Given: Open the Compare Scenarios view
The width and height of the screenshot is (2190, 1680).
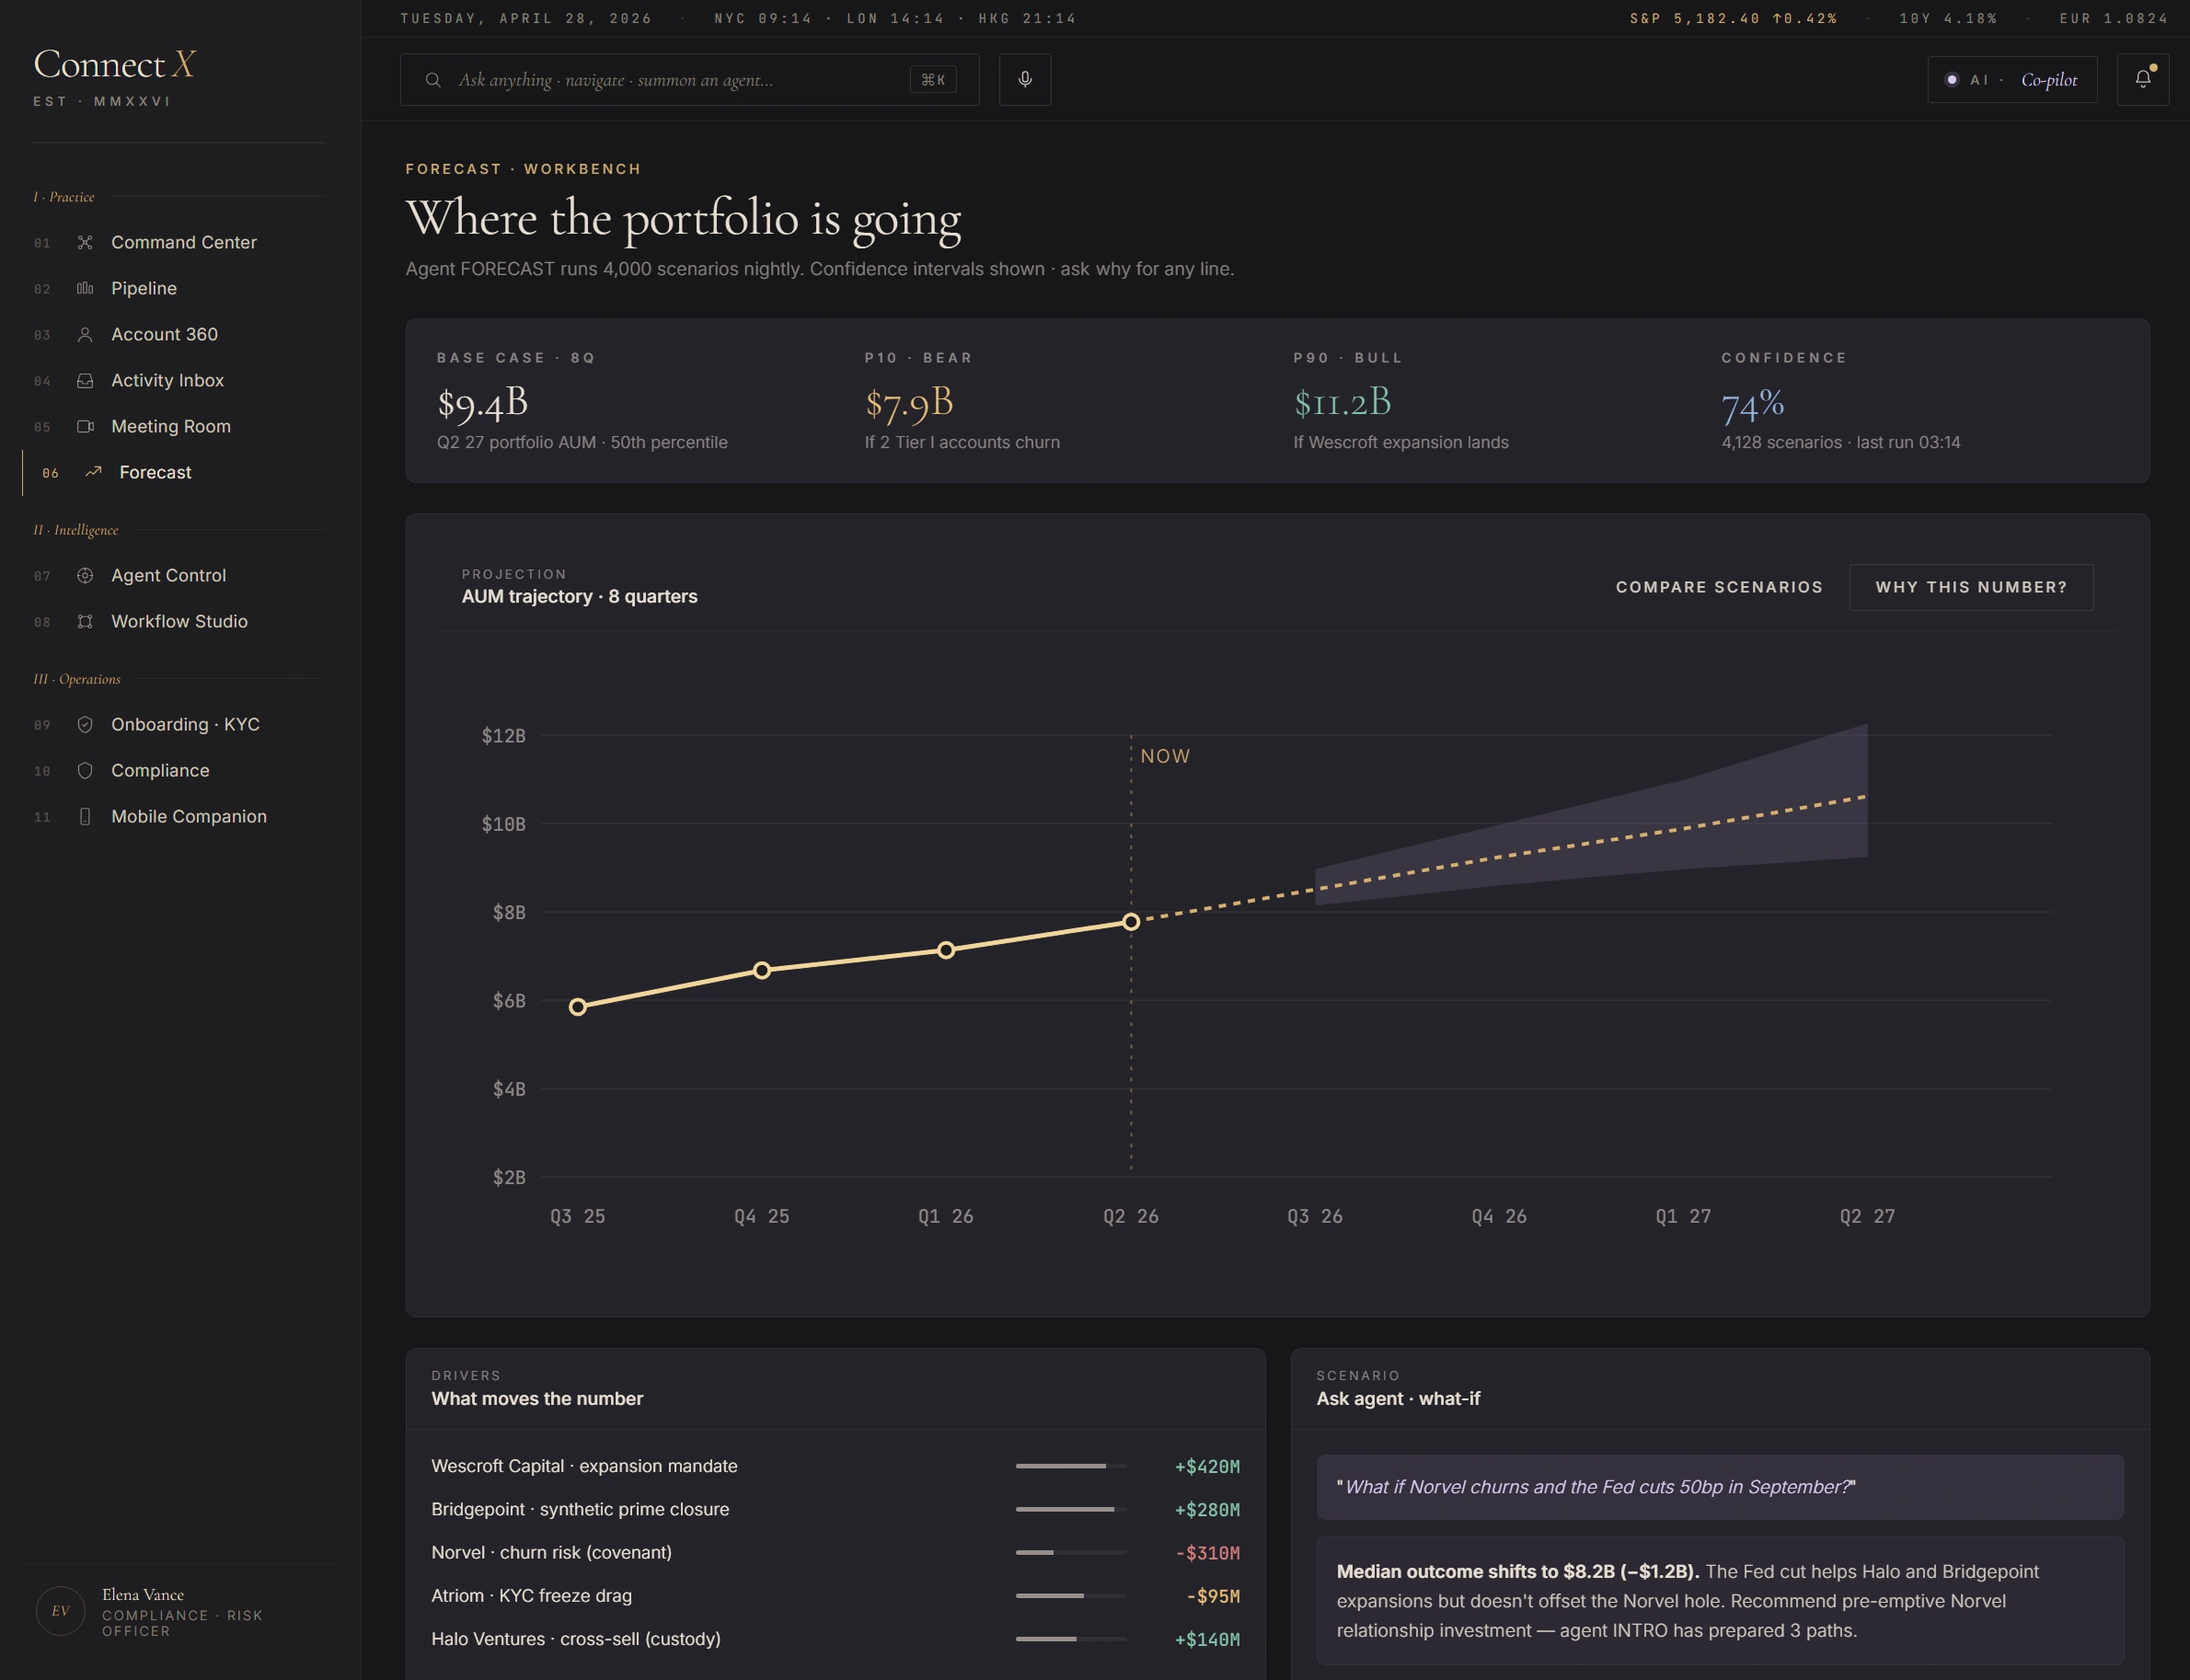Looking at the screenshot, I should click(x=1719, y=587).
